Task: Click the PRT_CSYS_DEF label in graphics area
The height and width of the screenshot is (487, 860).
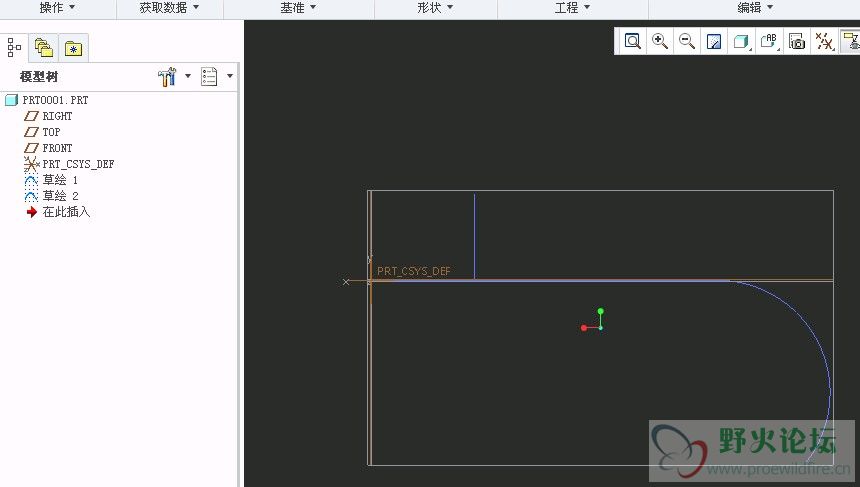Action: [414, 271]
